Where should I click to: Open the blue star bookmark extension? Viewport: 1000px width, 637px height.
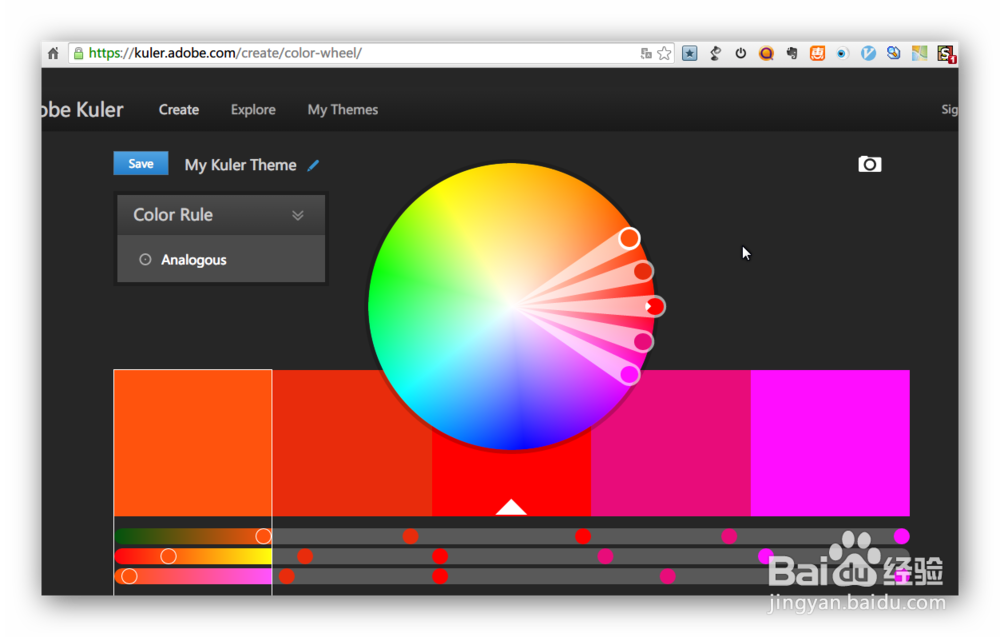[689, 54]
